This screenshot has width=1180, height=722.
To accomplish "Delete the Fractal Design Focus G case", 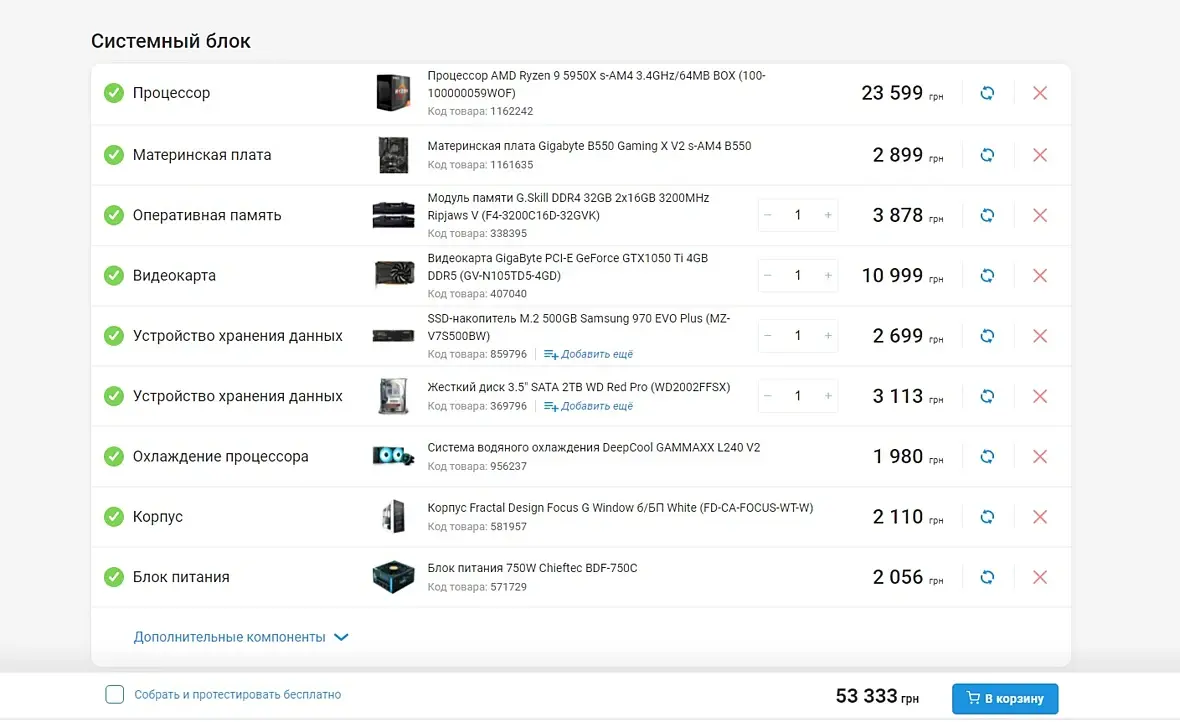I will (x=1040, y=516).
